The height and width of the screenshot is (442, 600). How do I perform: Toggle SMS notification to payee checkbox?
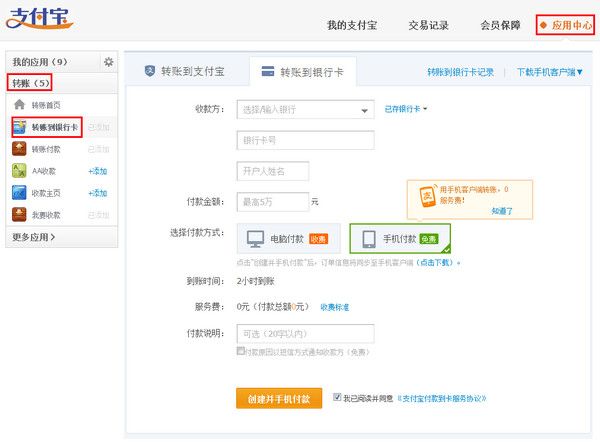tap(240, 352)
